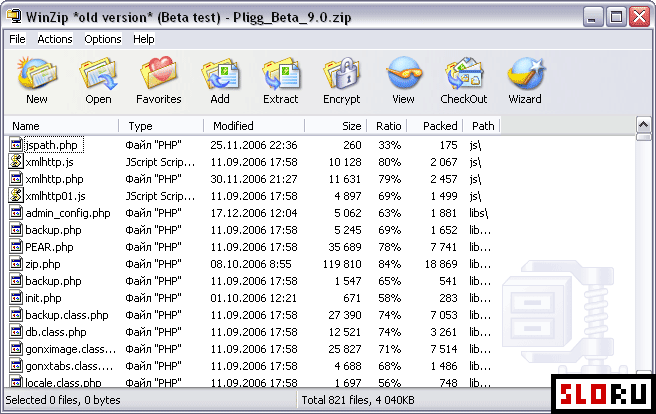Click the libs\ path value
Screen dimensions: 656x414
coord(479,213)
